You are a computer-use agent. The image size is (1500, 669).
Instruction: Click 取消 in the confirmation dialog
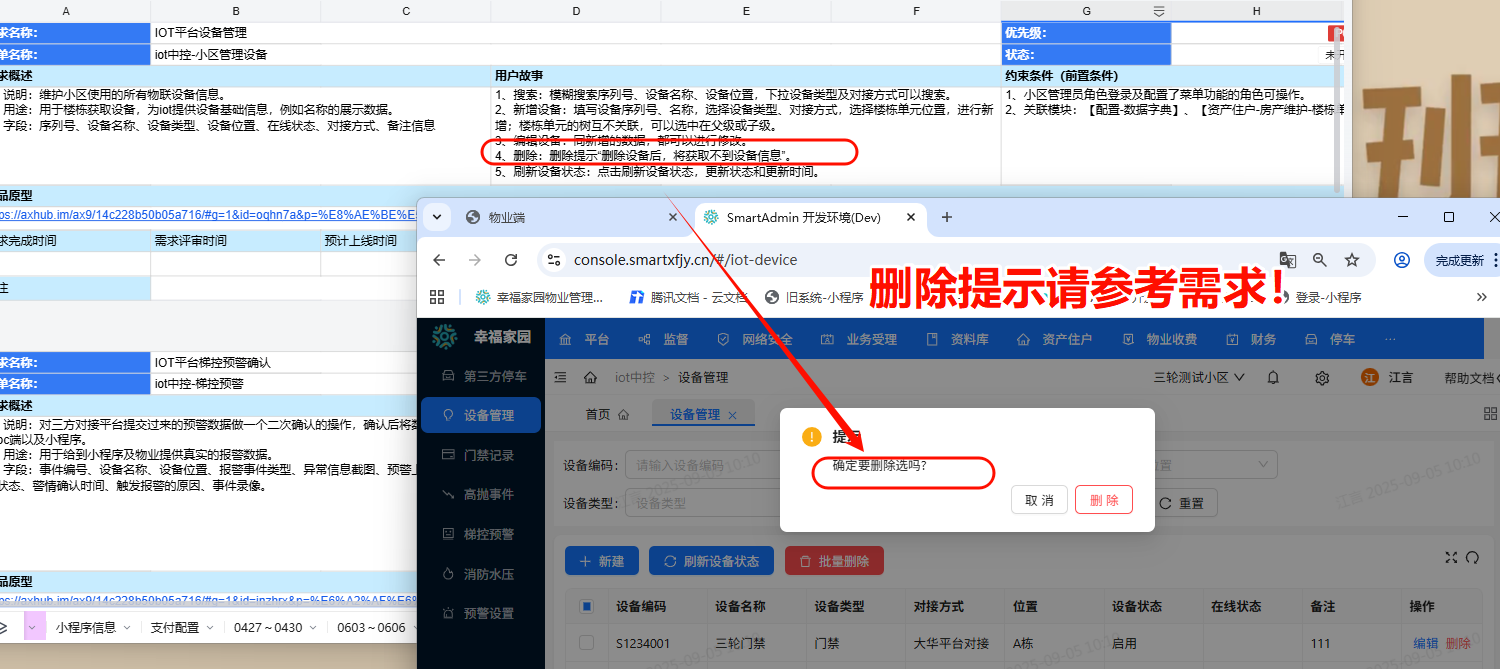point(1039,500)
